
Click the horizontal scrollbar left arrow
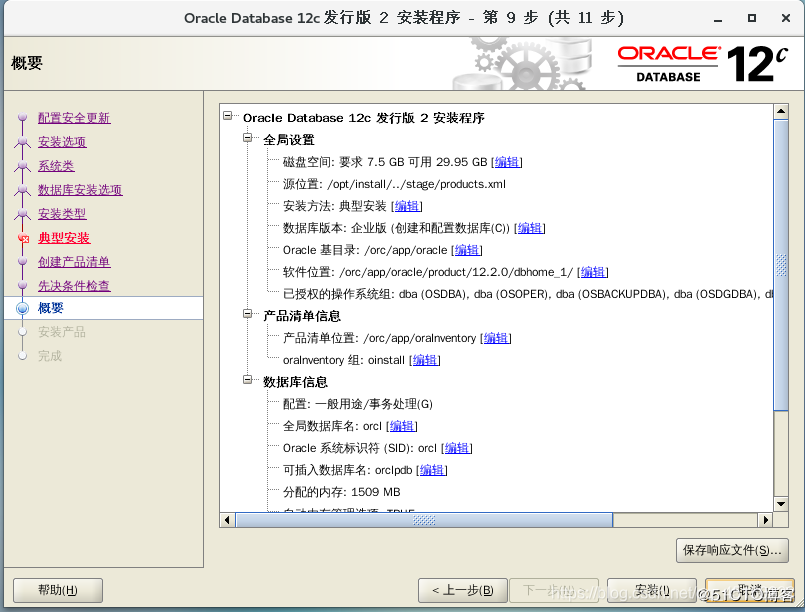[227, 520]
